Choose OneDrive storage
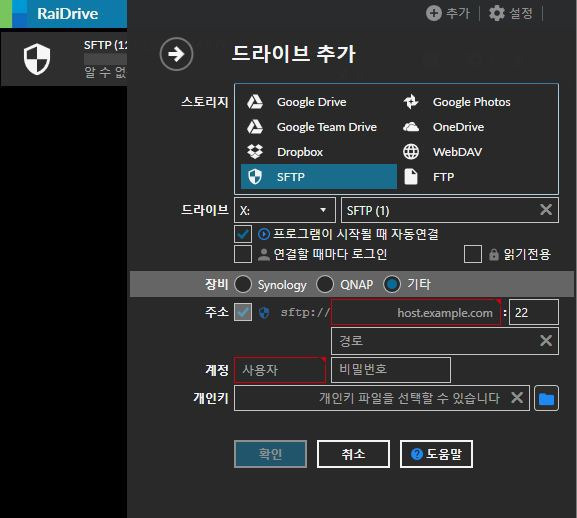 point(475,127)
